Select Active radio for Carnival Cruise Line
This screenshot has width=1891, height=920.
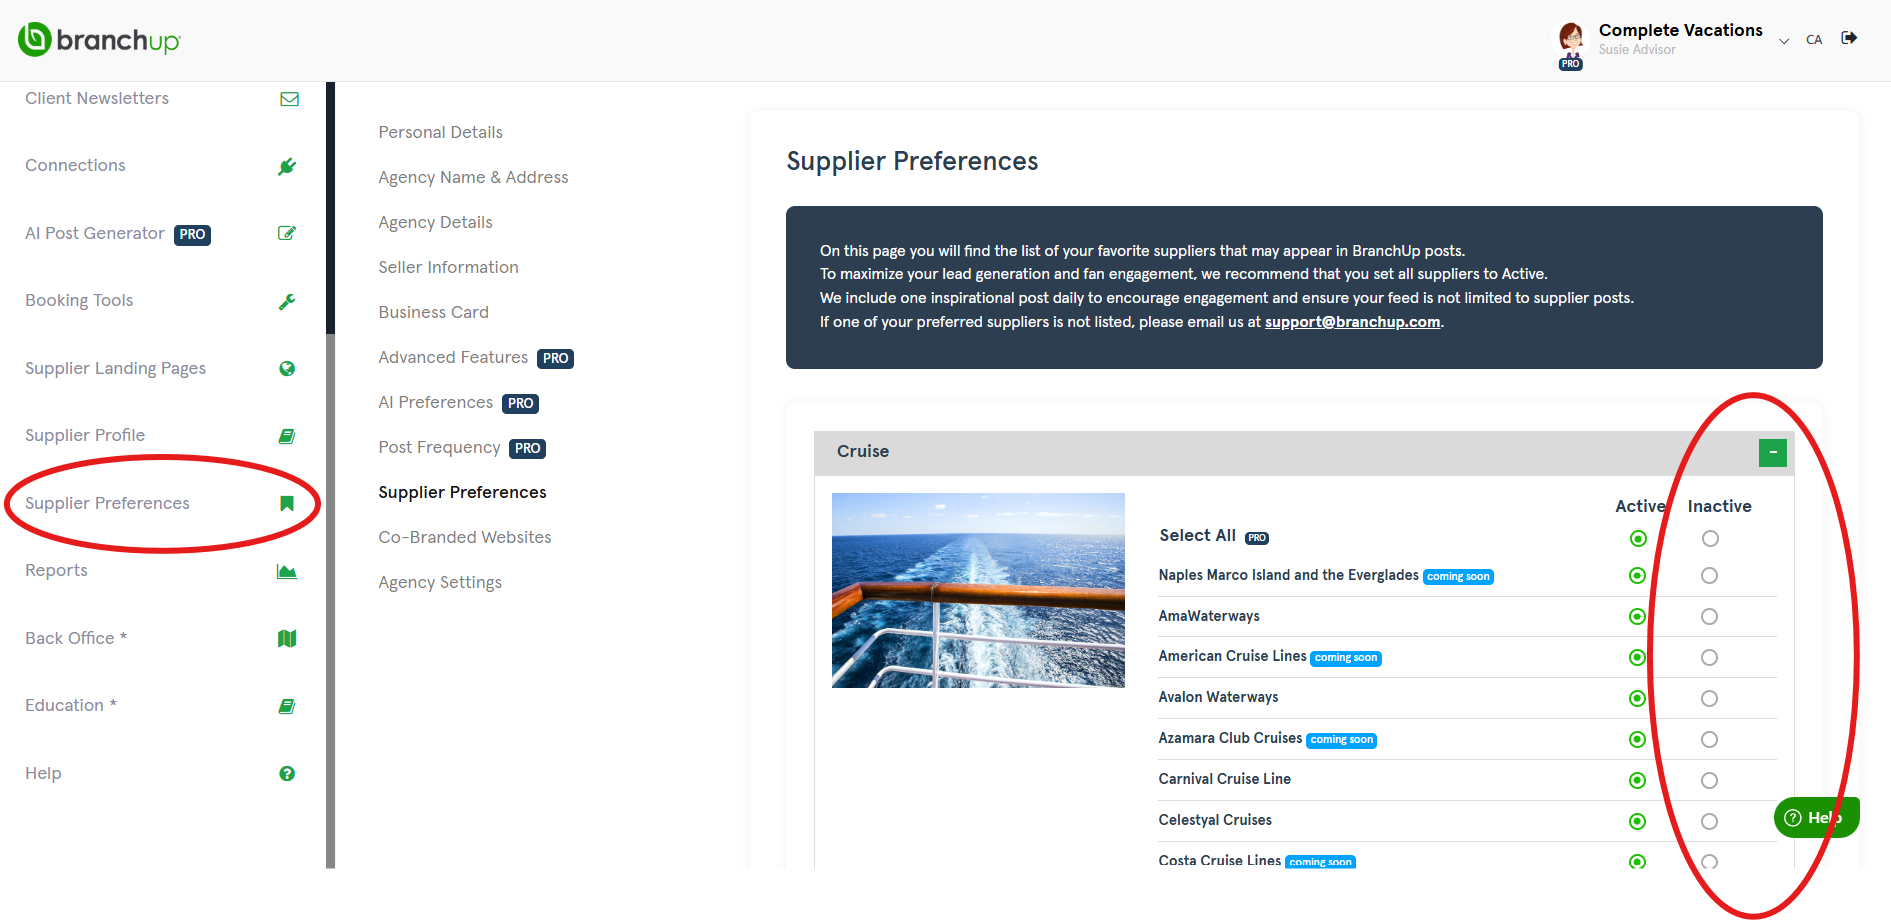coord(1637,781)
